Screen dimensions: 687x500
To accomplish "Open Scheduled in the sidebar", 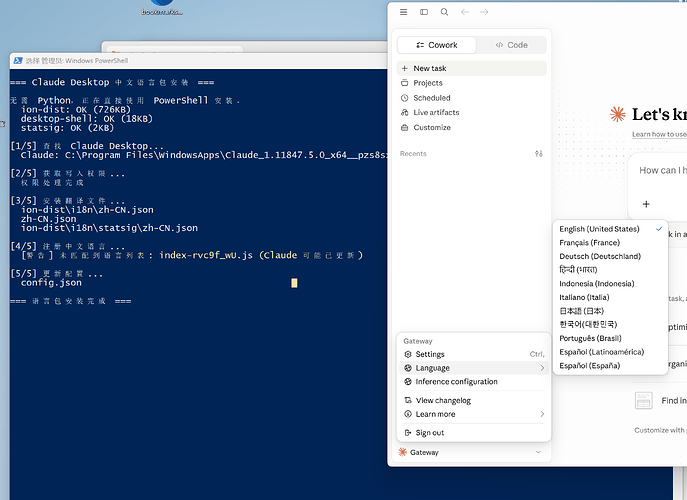I will (472, 98).
